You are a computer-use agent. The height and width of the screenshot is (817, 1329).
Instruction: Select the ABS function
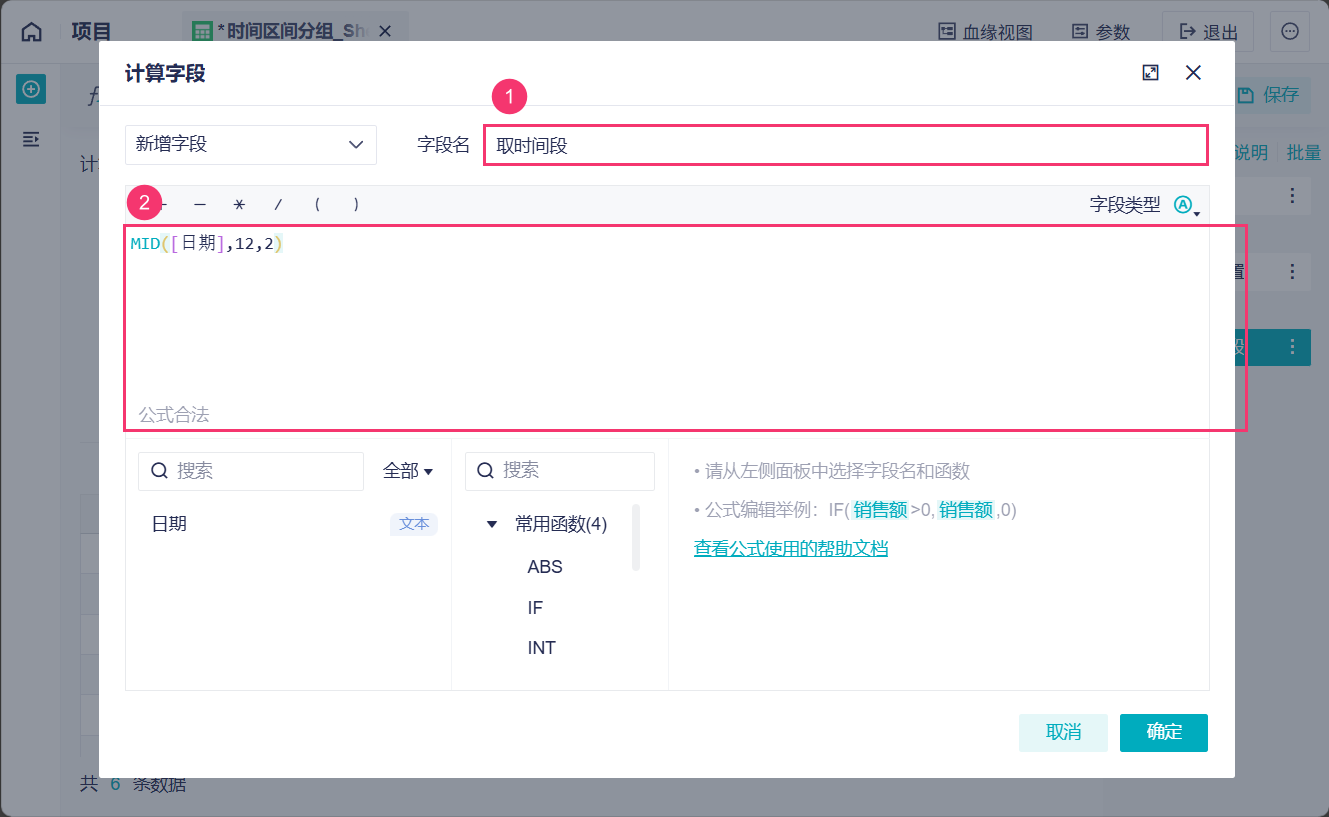tap(545, 567)
